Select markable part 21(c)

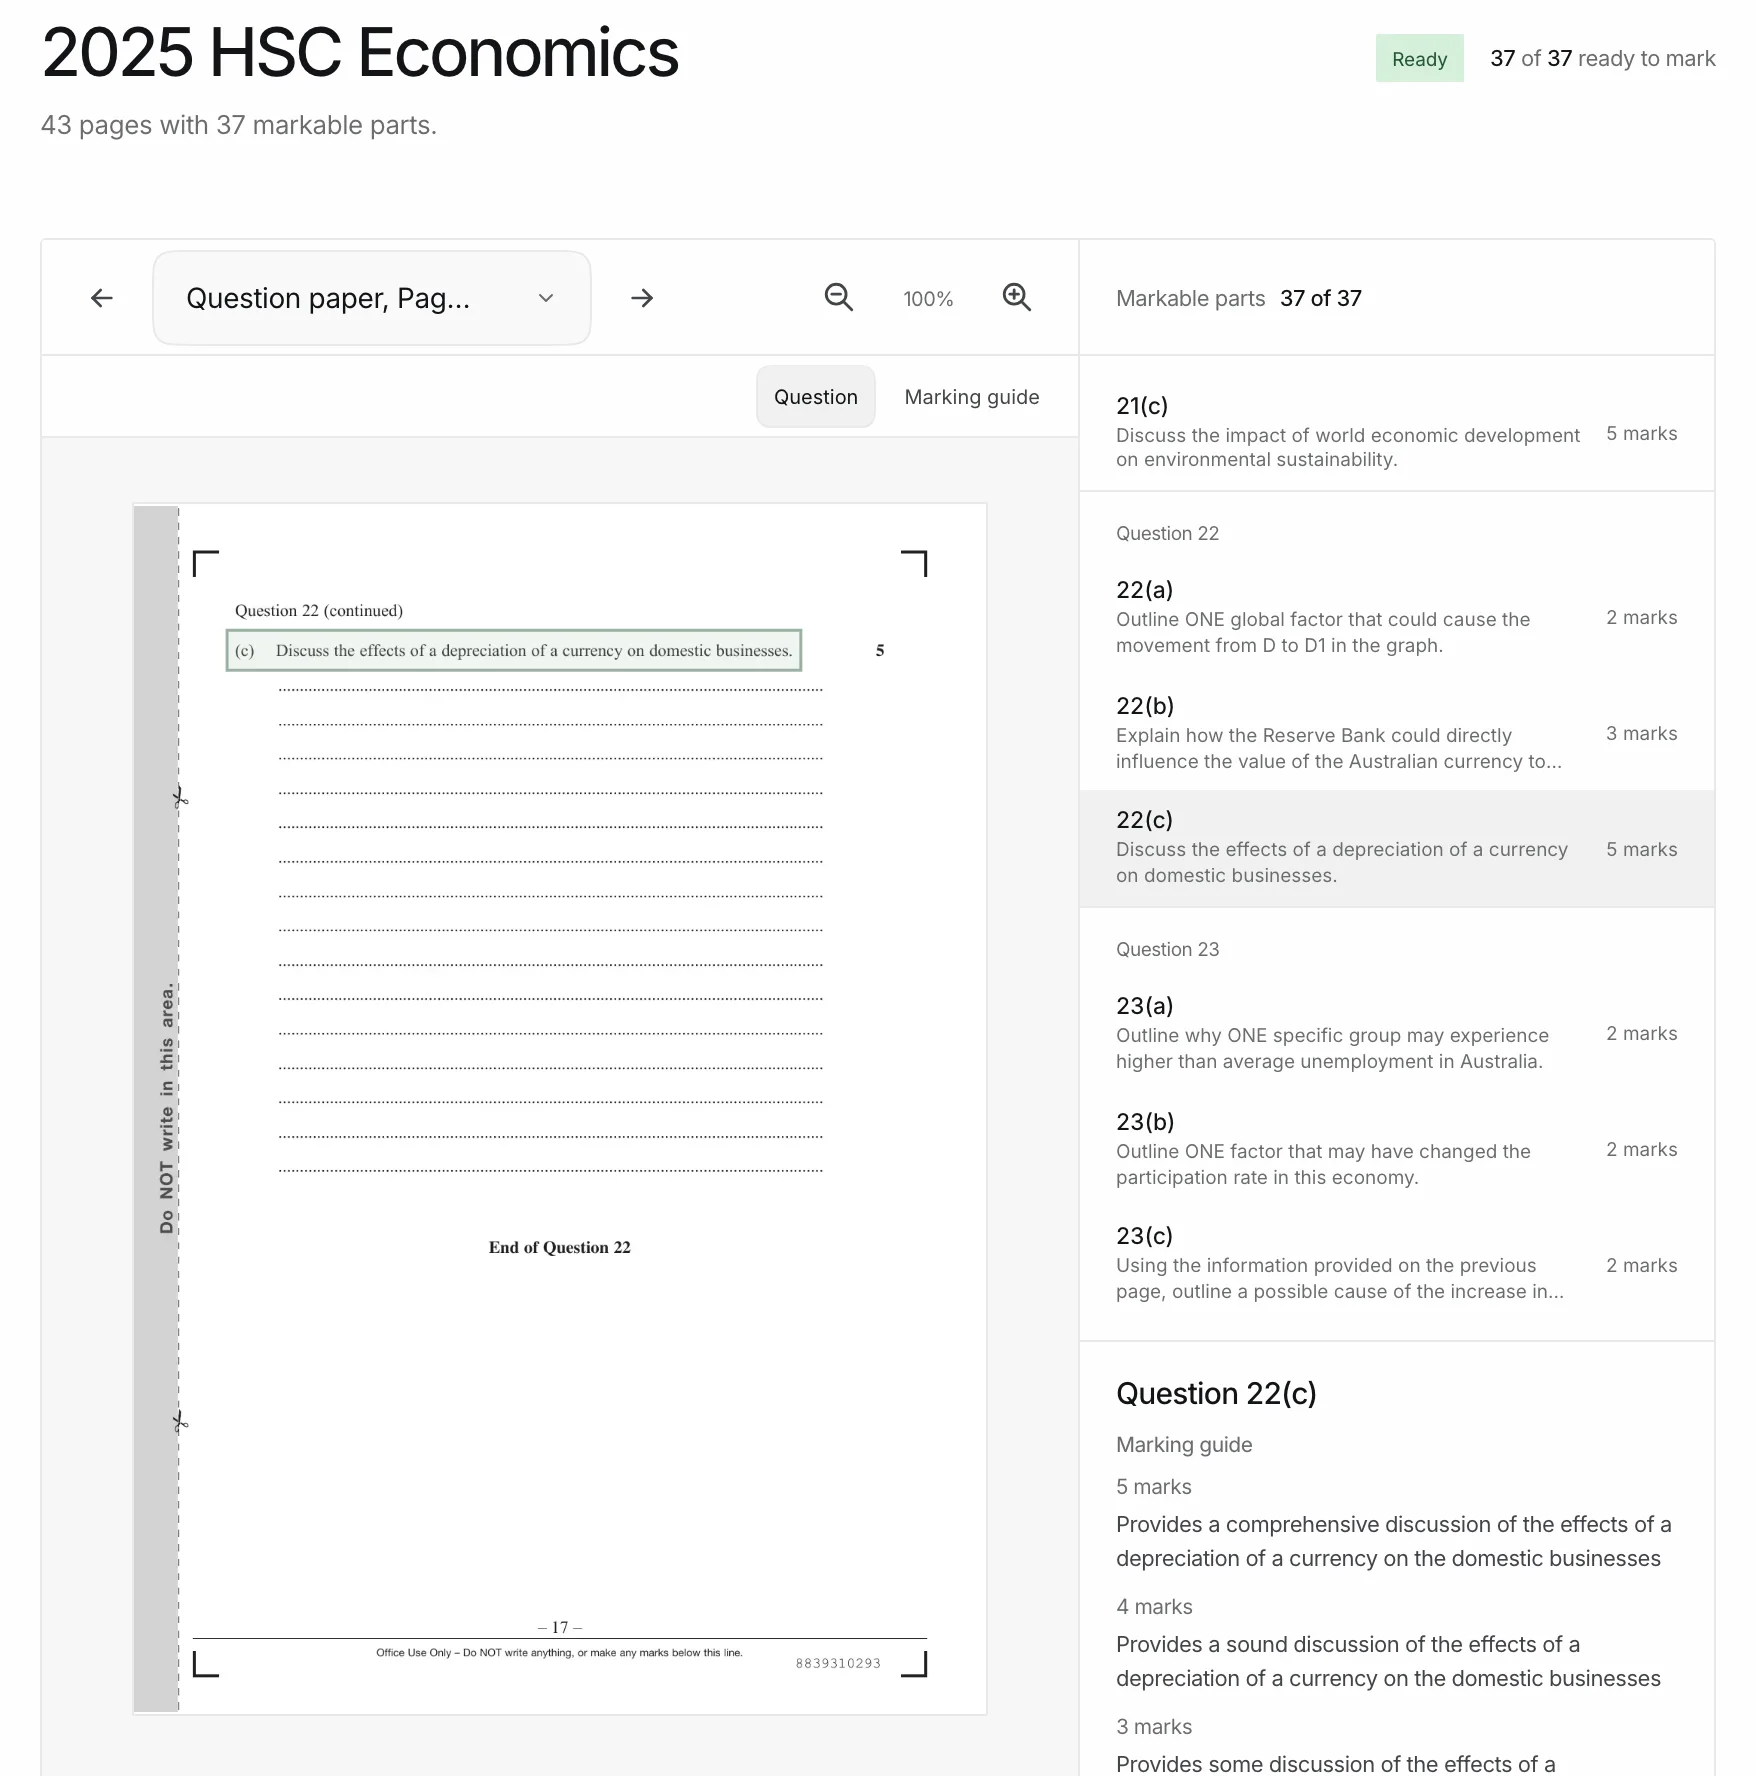[1397, 432]
